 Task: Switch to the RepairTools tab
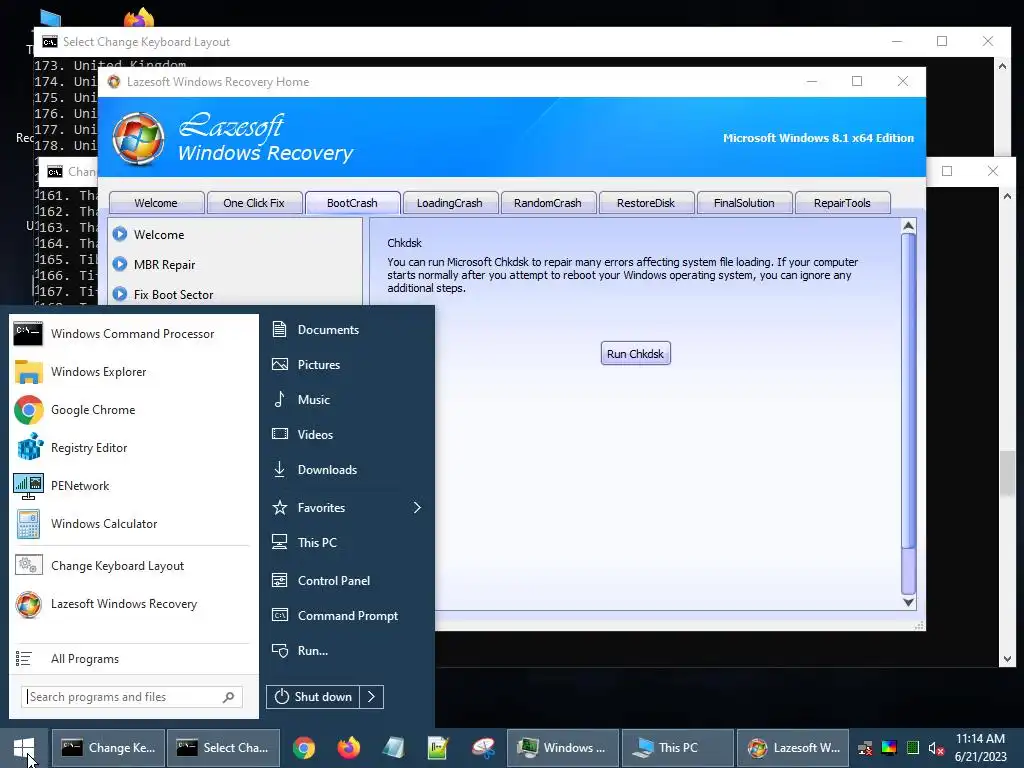coord(842,203)
